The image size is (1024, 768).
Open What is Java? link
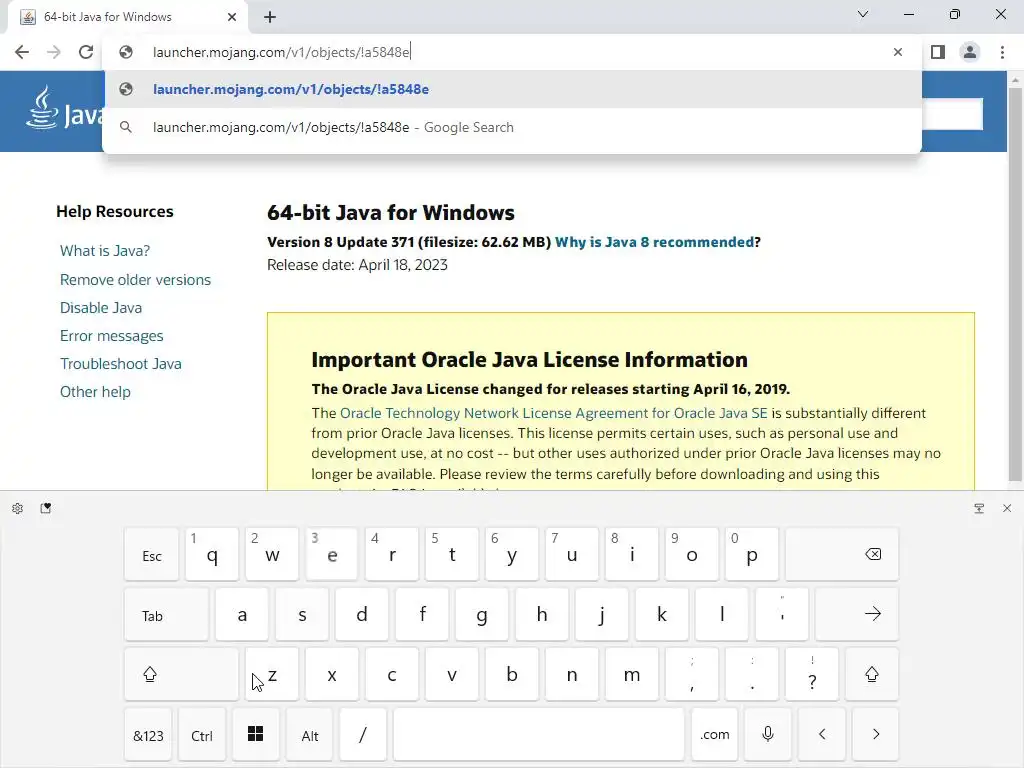point(104,251)
